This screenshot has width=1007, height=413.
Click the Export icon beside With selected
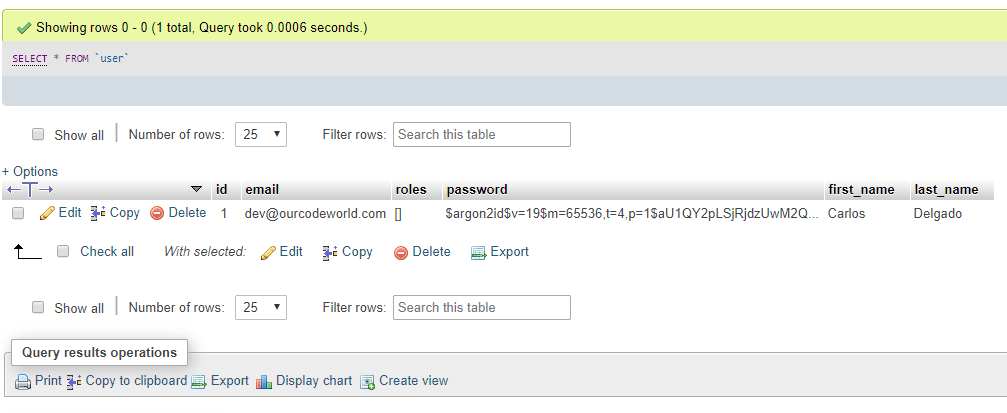pos(478,252)
